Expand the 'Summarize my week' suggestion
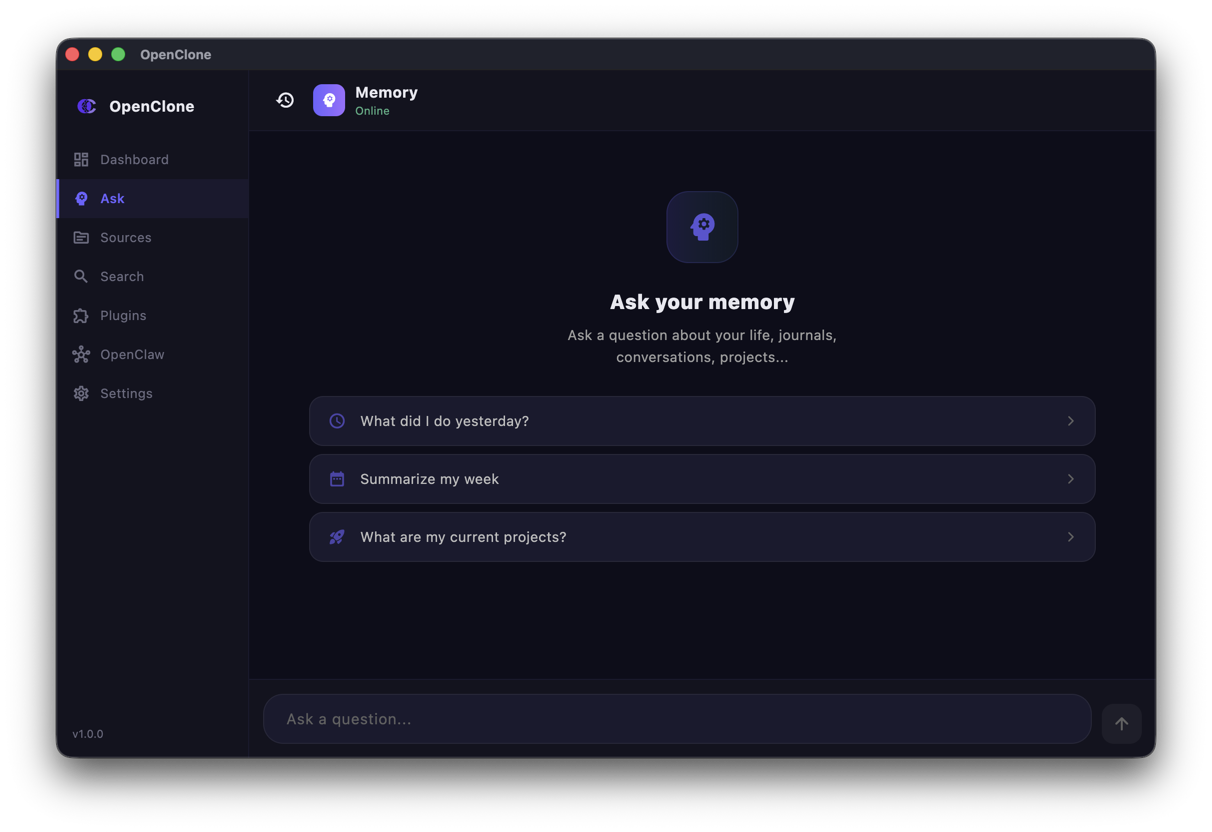 1069,479
